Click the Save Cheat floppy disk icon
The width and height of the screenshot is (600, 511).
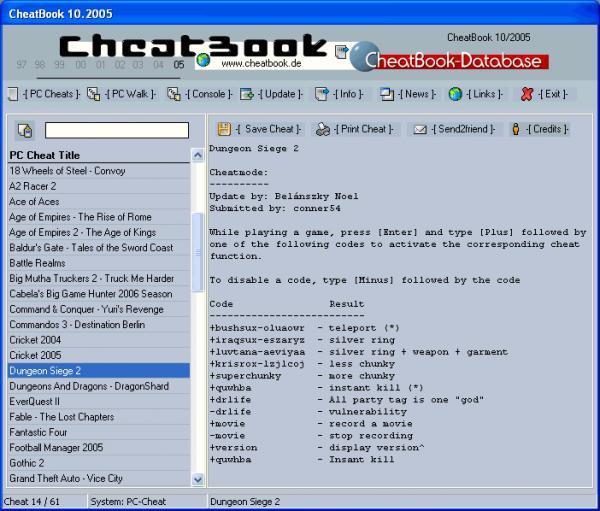pos(224,129)
